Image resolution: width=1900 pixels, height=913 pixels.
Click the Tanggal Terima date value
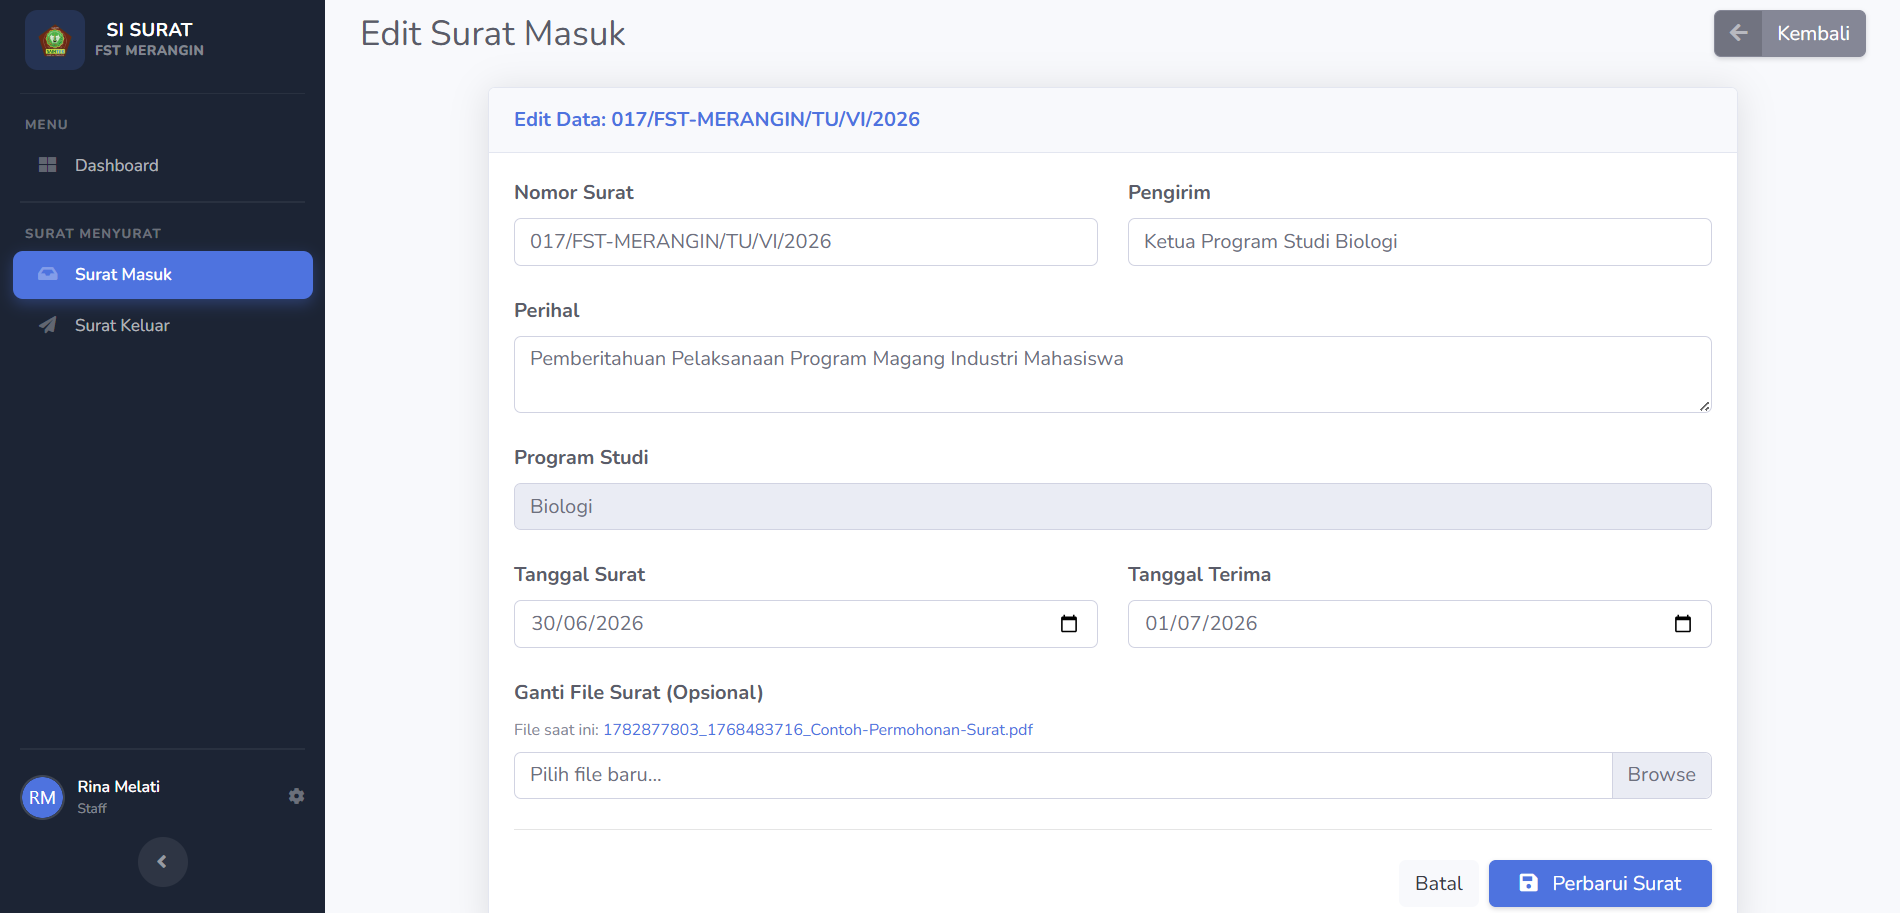[x=1201, y=624]
